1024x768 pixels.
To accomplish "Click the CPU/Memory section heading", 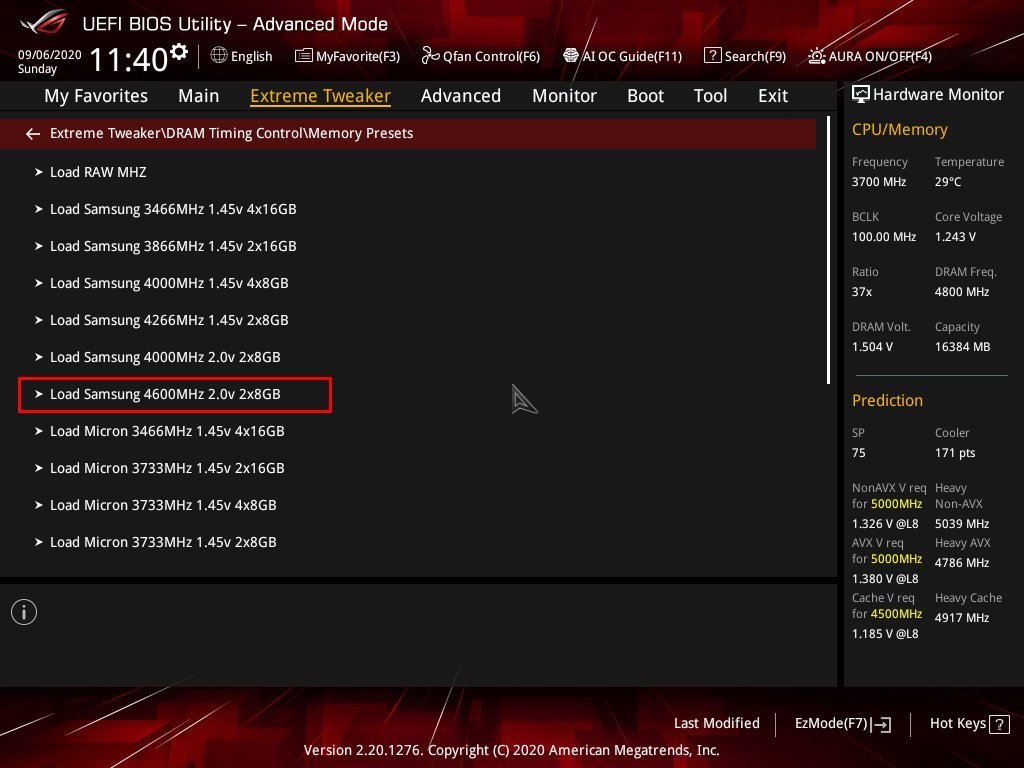I will (x=899, y=130).
